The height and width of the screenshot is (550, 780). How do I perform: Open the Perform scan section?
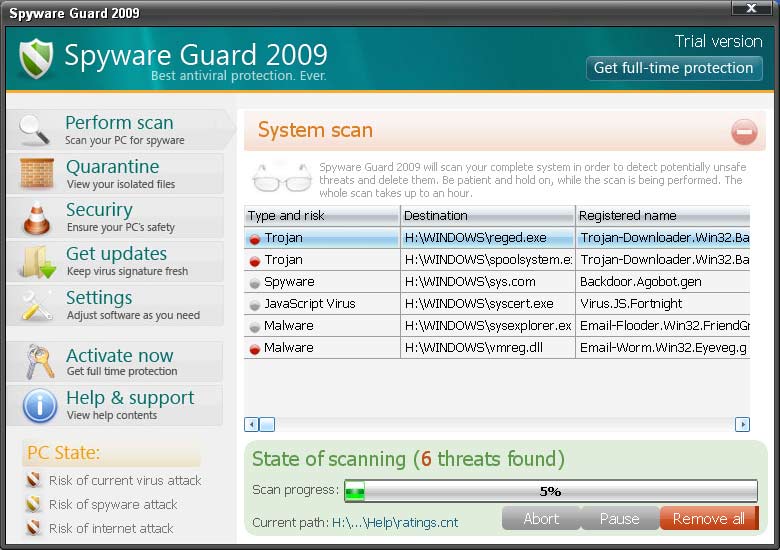tap(121, 130)
